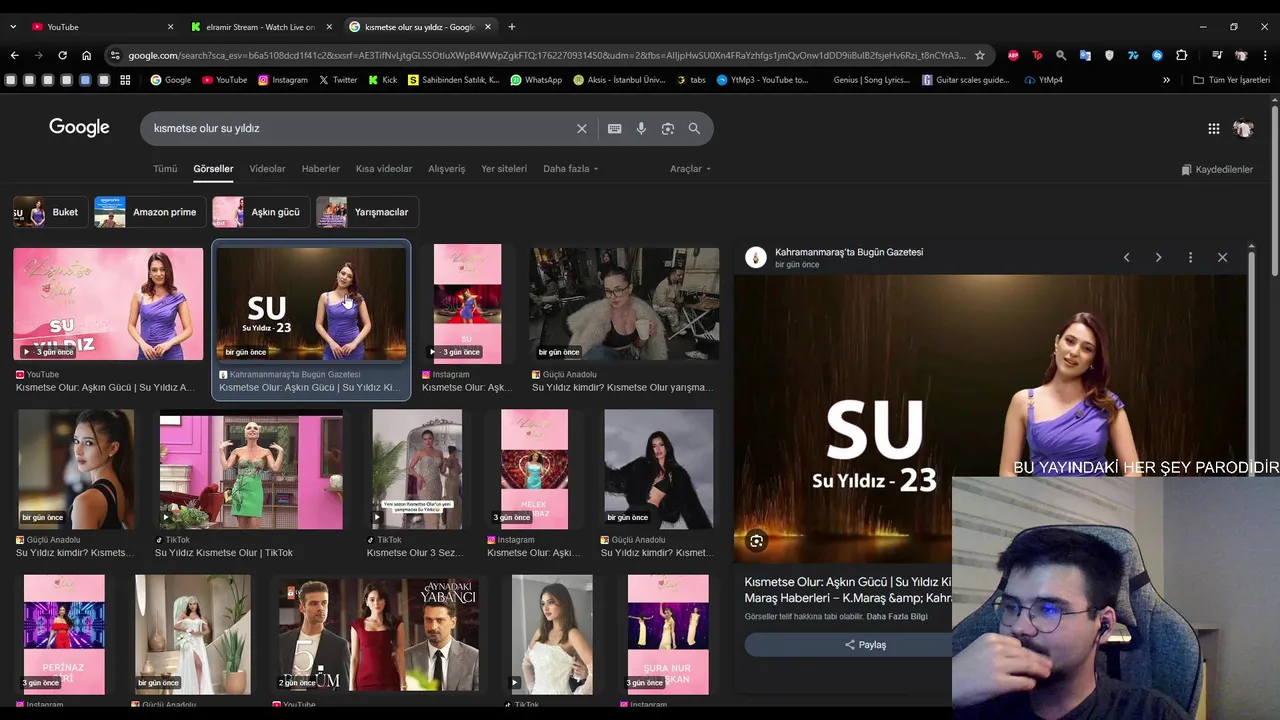Open the preview panel three-dot menu
The height and width of the screenshot is (720, 1280).
coord(1190,257)
